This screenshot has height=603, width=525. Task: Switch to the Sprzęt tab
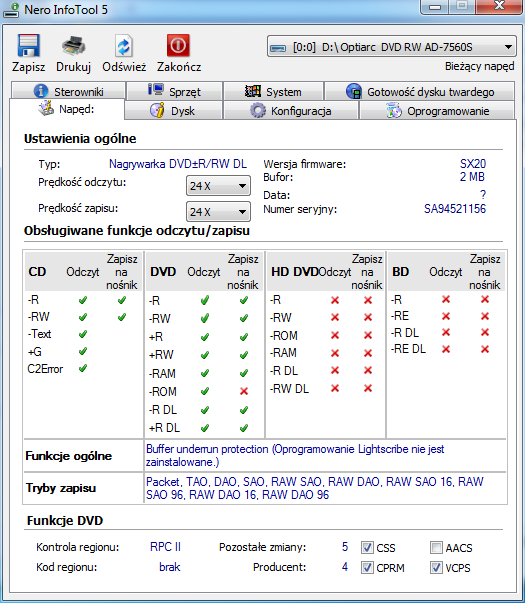click(x=175, y=91)
